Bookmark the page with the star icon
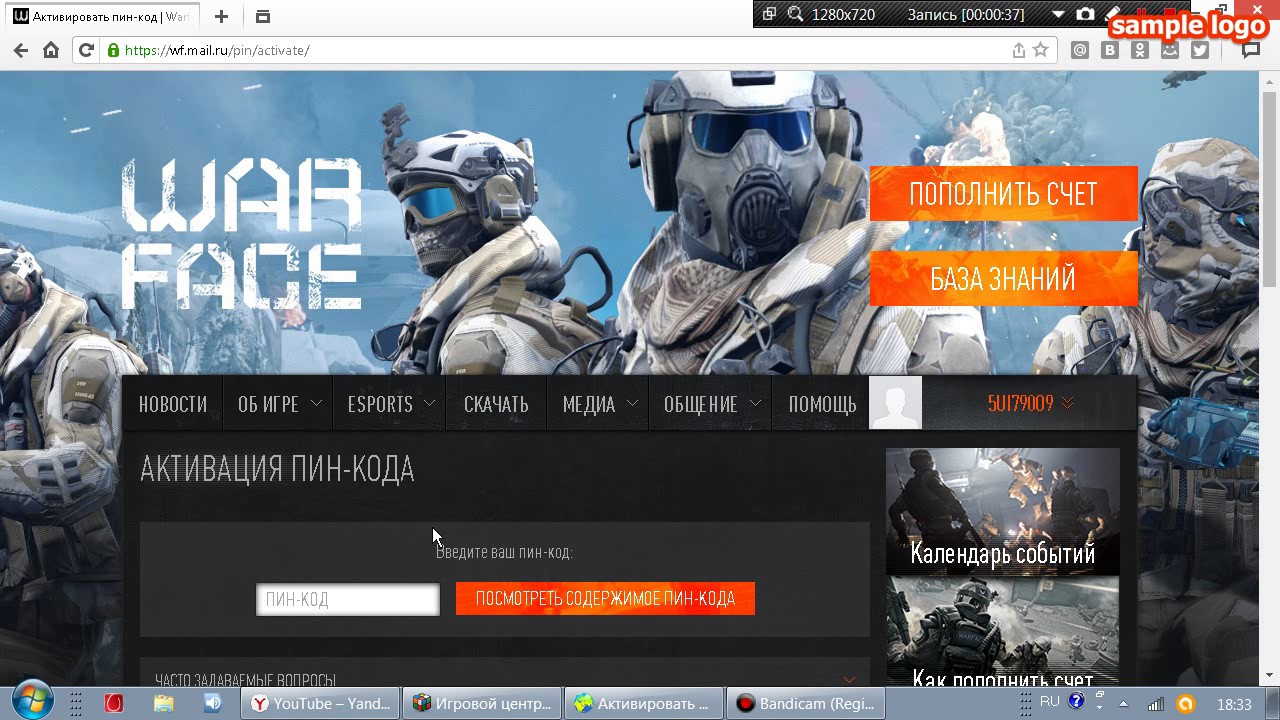Screen dimensions: 1280x720 1040,50
